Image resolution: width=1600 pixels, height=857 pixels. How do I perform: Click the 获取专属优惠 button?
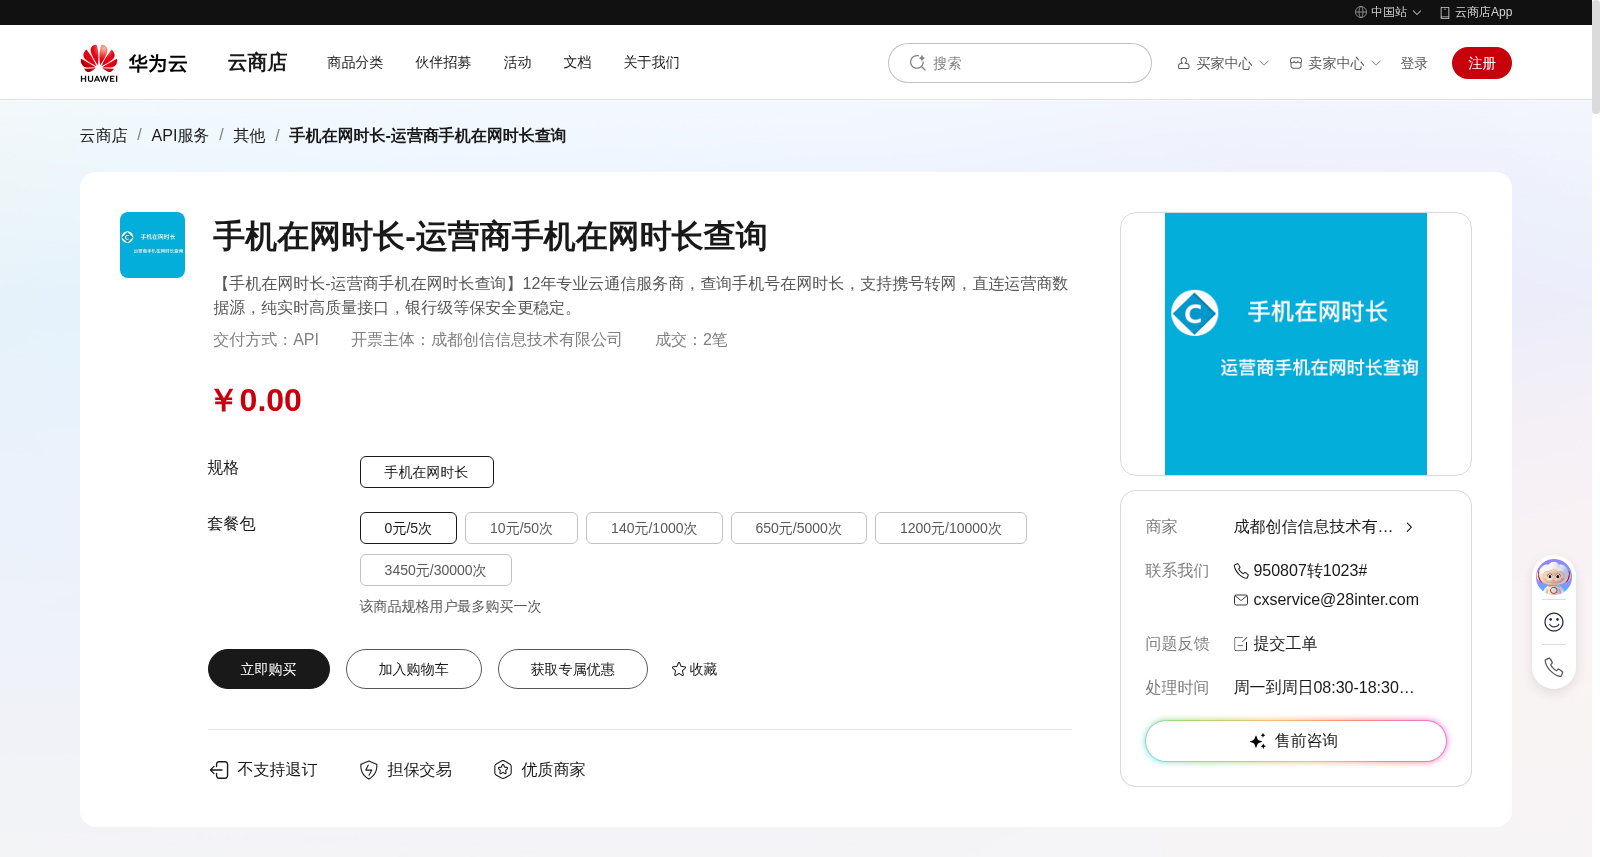pos(573,669)
